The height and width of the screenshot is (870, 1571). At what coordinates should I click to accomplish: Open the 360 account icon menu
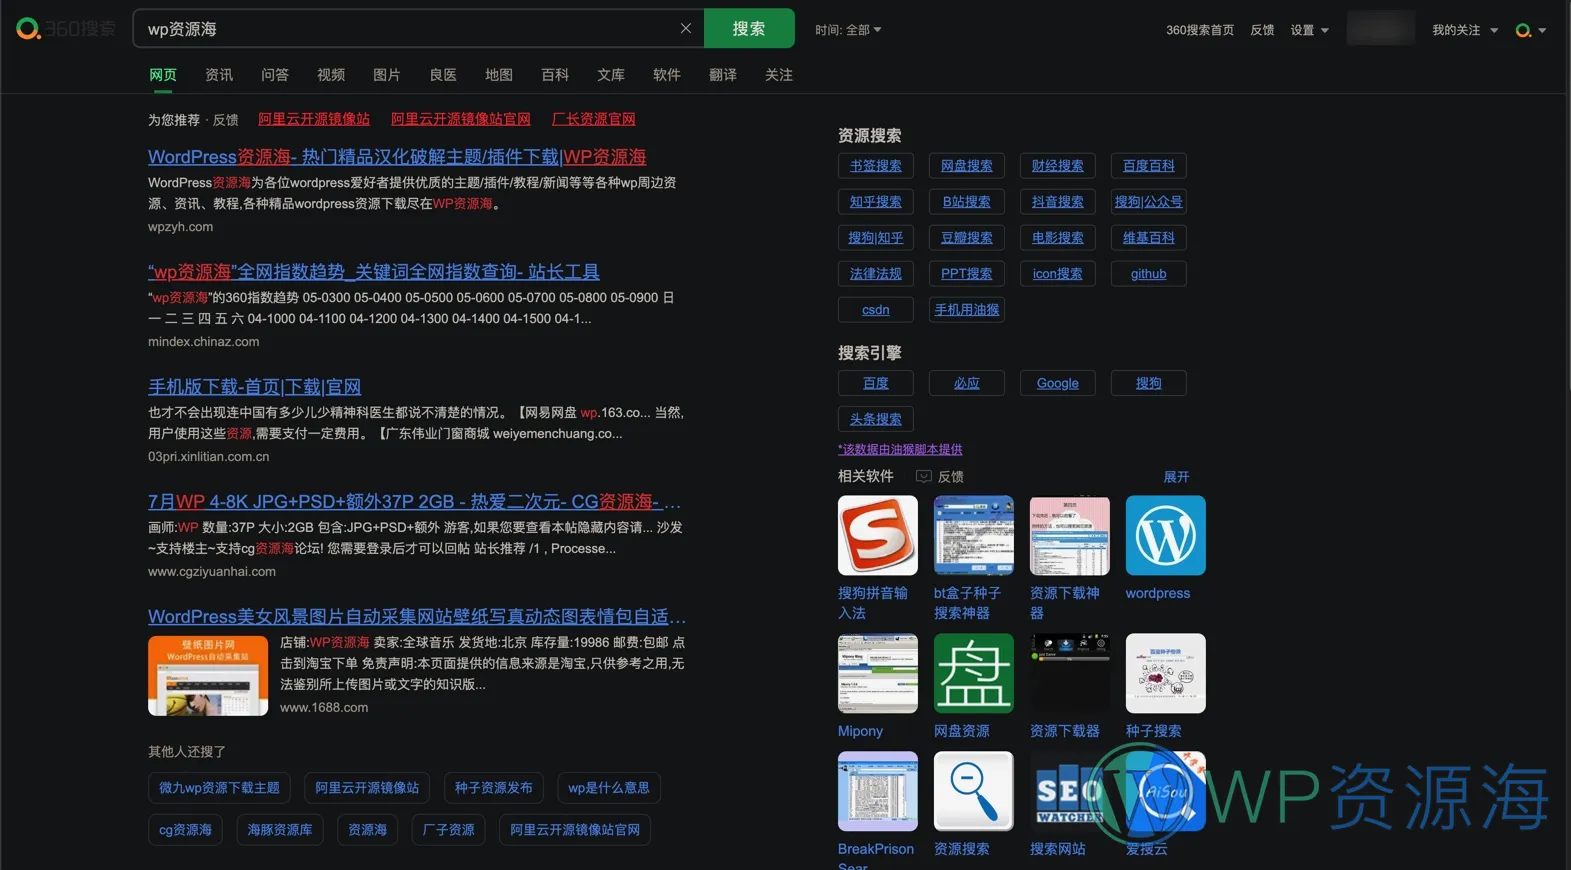pyautogui.click(x=1530, y=30)
